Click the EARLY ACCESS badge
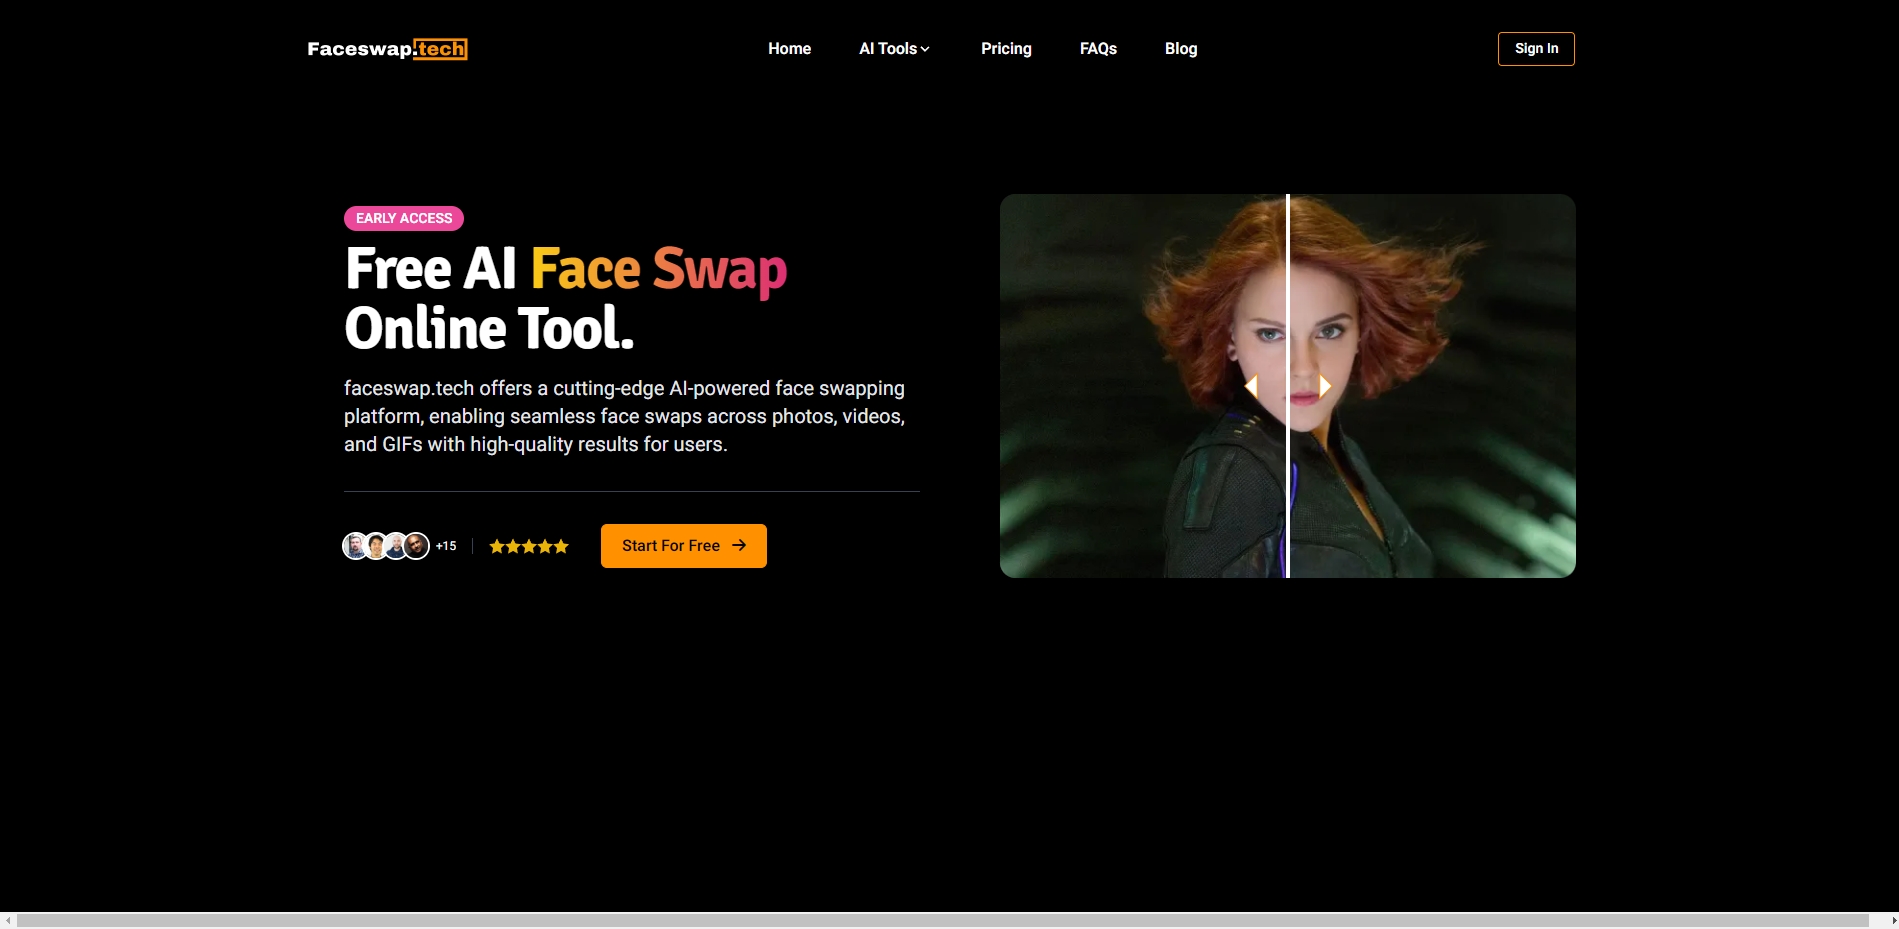The image size is (1899, 929). [404, 218]
